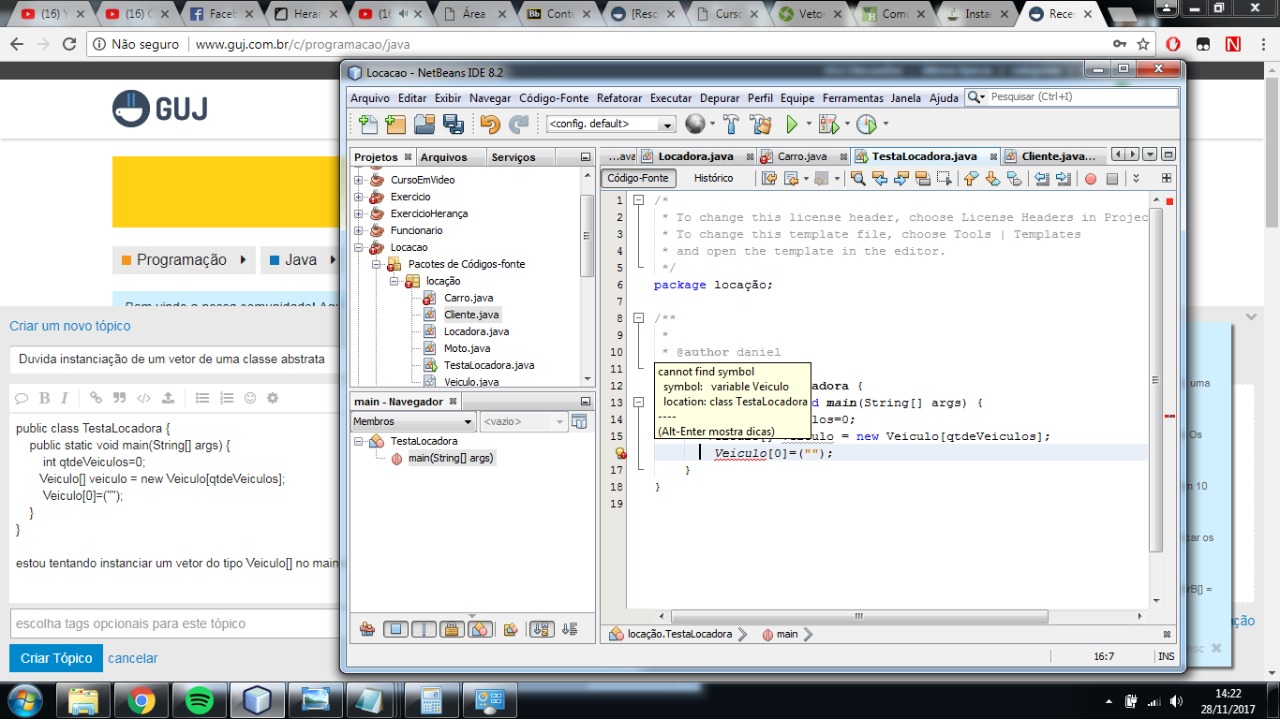Click Criar Tópico button on GUJ page
Image resolution: width=1280 pixels, height=719 pixels.
(56, 658)
